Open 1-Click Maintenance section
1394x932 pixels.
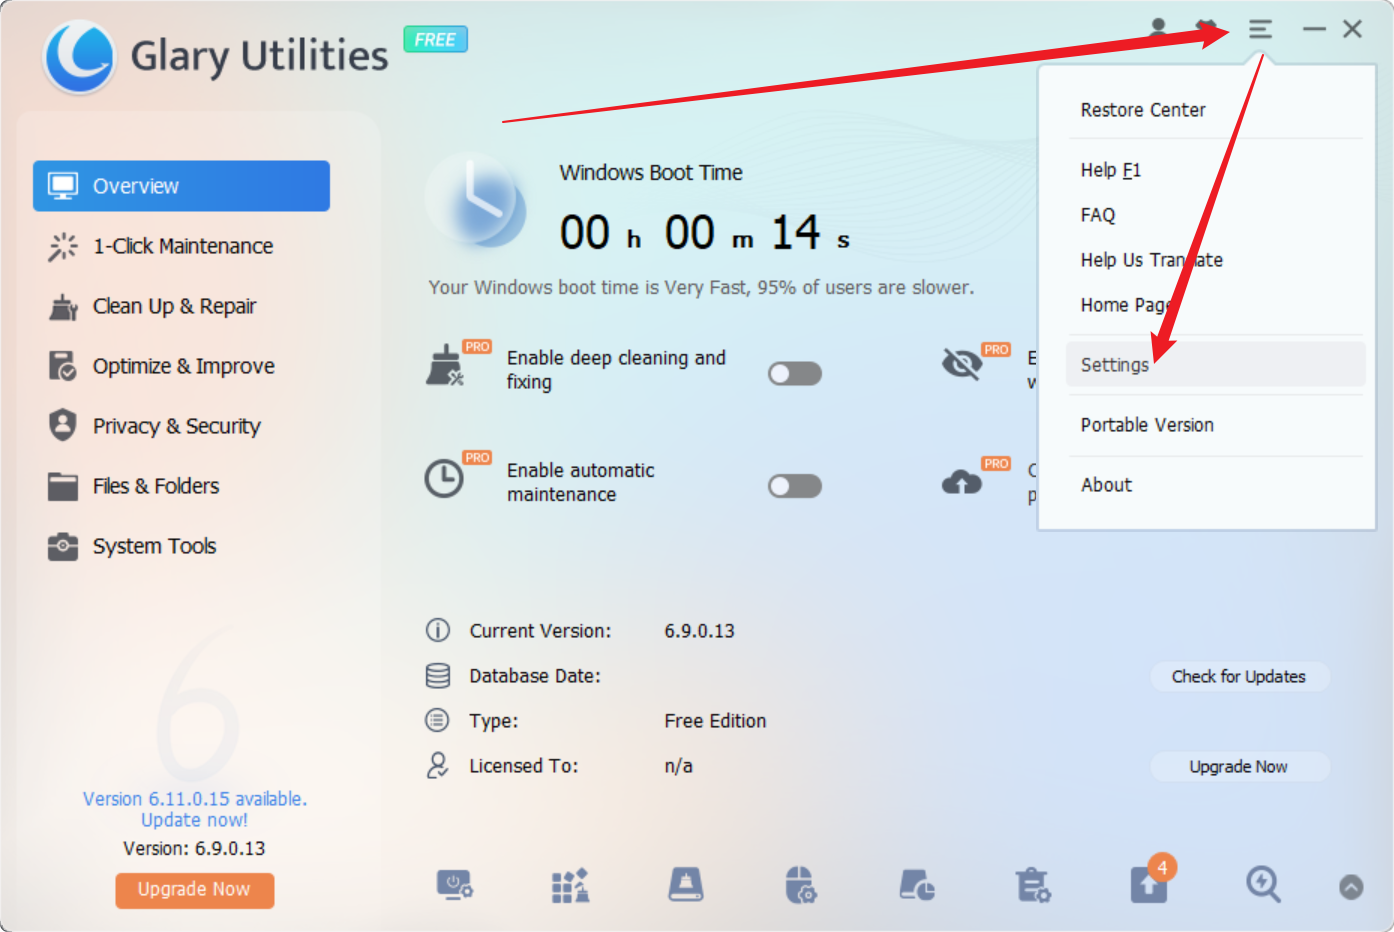181,246
